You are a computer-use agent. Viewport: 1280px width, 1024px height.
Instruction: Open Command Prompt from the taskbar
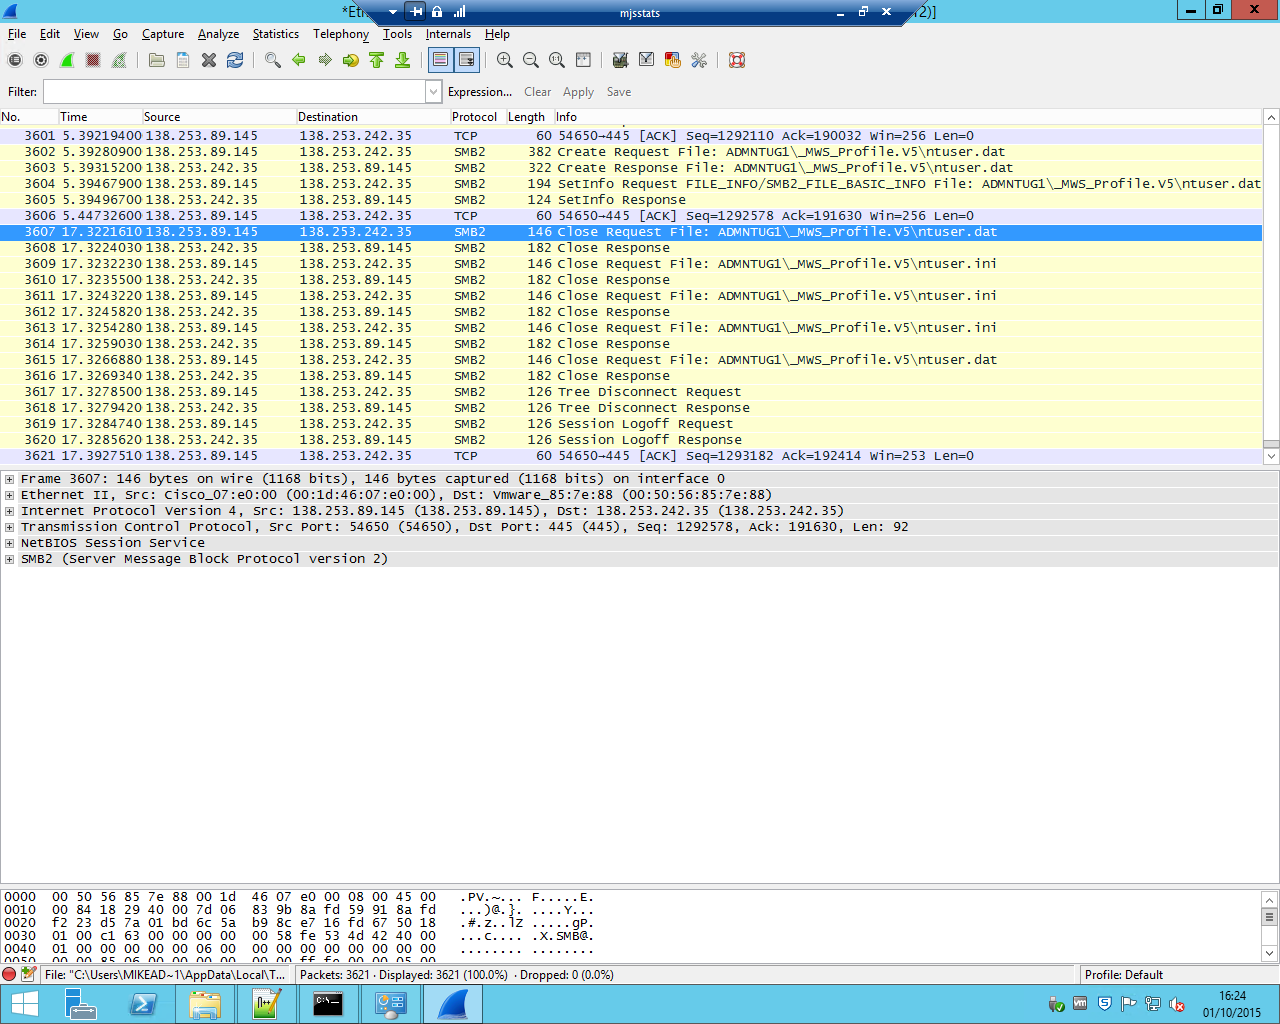pyautogui.click(x=329, y=1004)
